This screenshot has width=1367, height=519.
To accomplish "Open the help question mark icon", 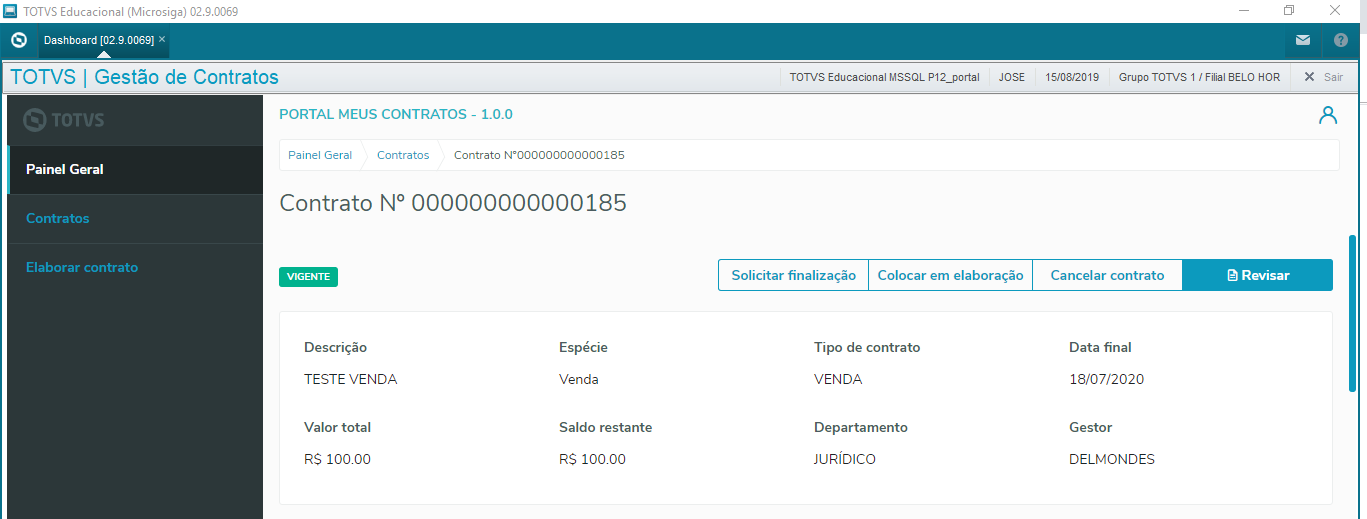I will [x=1341, y=41].
